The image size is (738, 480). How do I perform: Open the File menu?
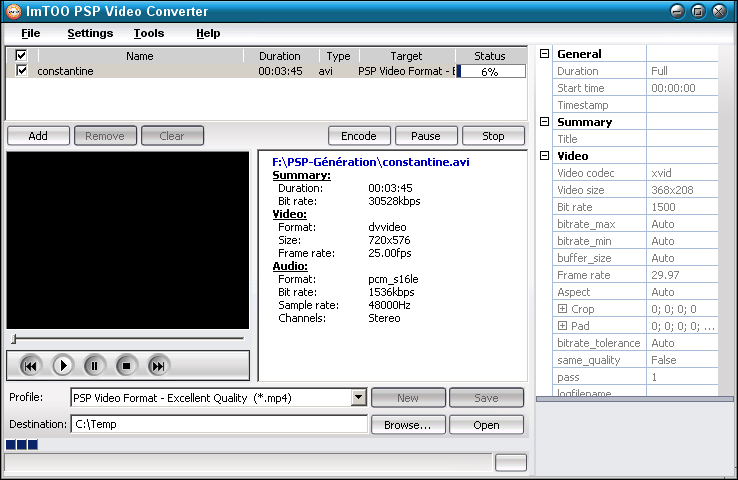click(x=31, y=33)
